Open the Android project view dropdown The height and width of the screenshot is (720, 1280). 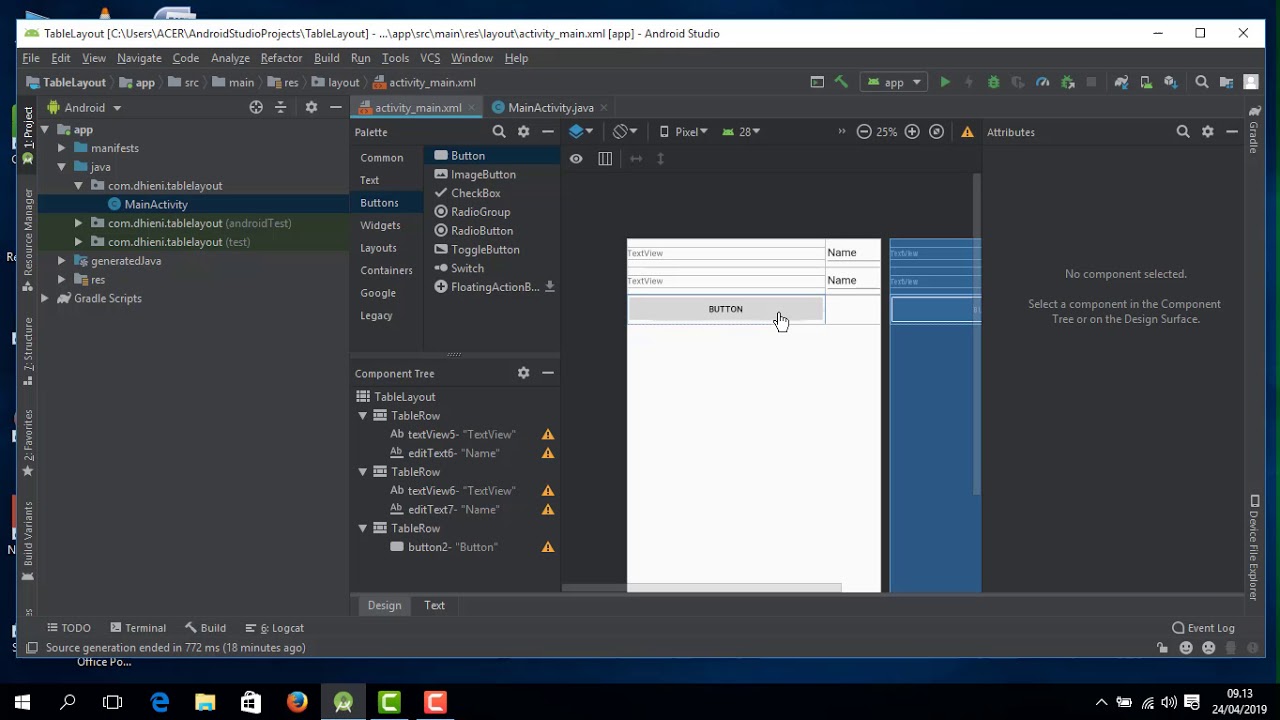85,108
